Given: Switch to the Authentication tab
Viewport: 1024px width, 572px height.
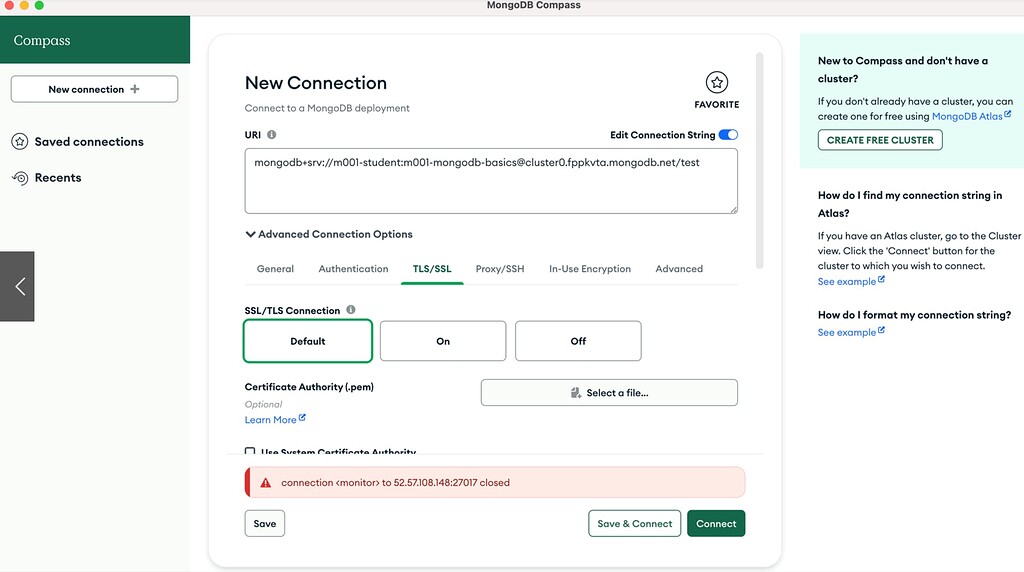Looking at the screenshot, I should click(x=353, y=269).
